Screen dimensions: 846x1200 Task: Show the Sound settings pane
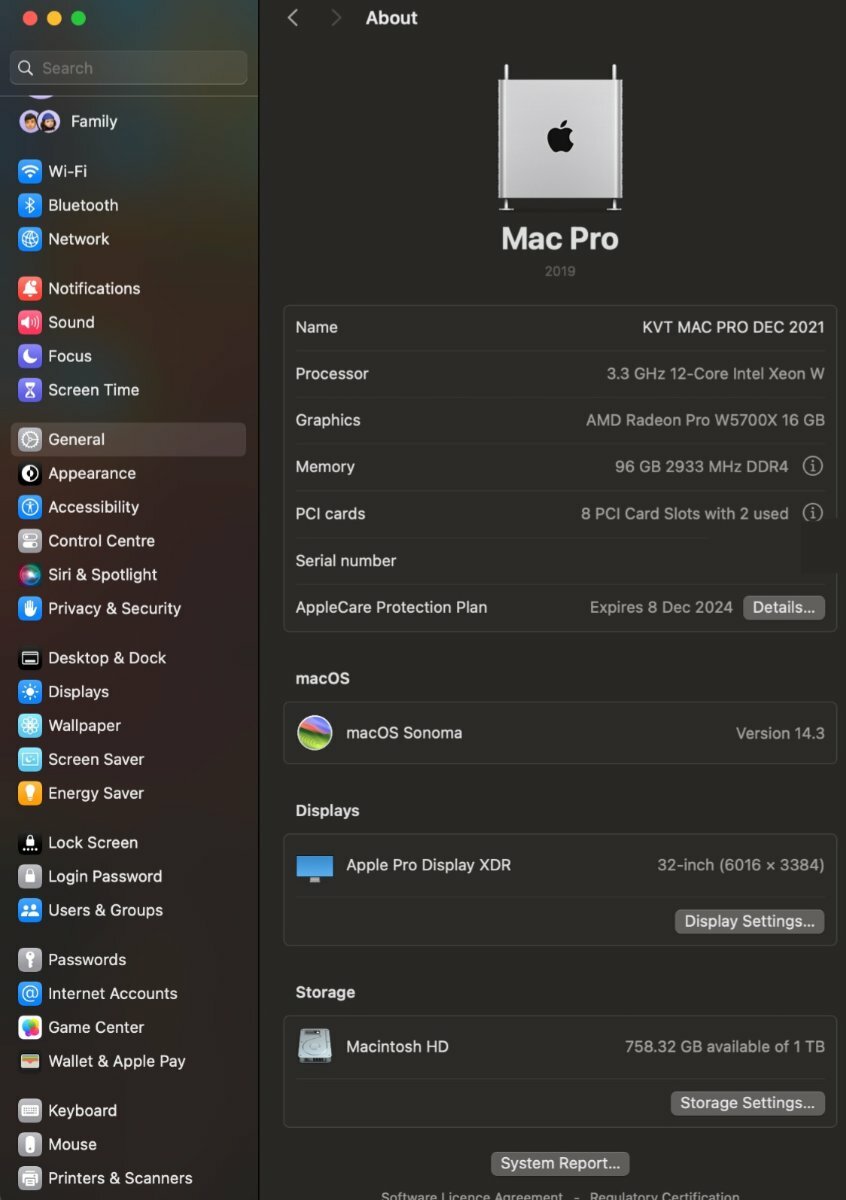[x=128, y=322]
